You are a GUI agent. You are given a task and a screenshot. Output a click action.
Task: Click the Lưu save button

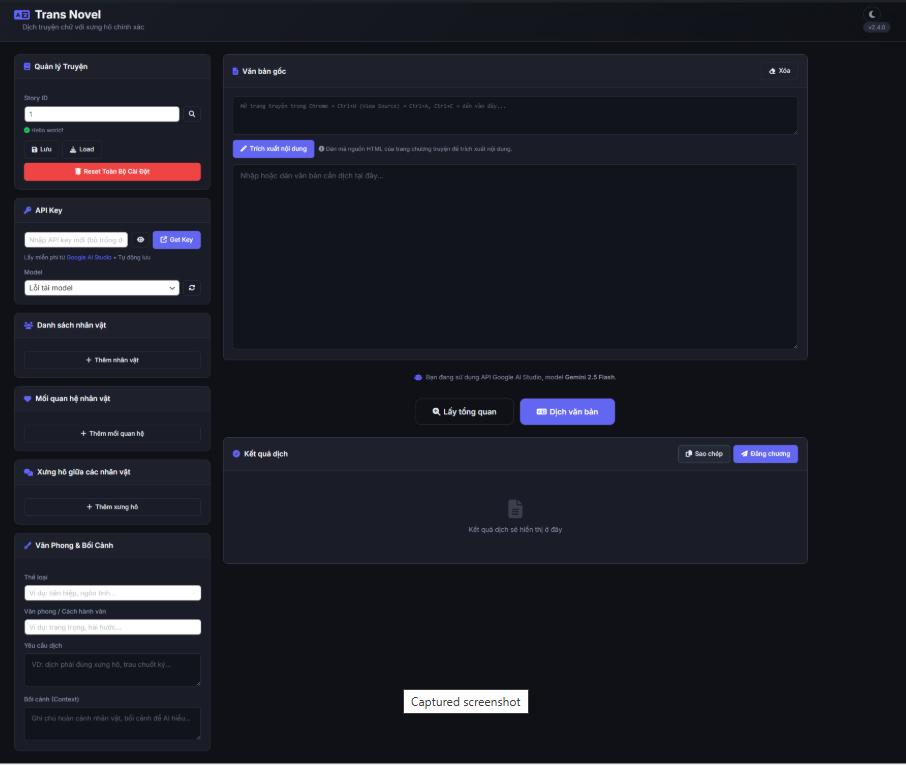[x=42, y=149]
